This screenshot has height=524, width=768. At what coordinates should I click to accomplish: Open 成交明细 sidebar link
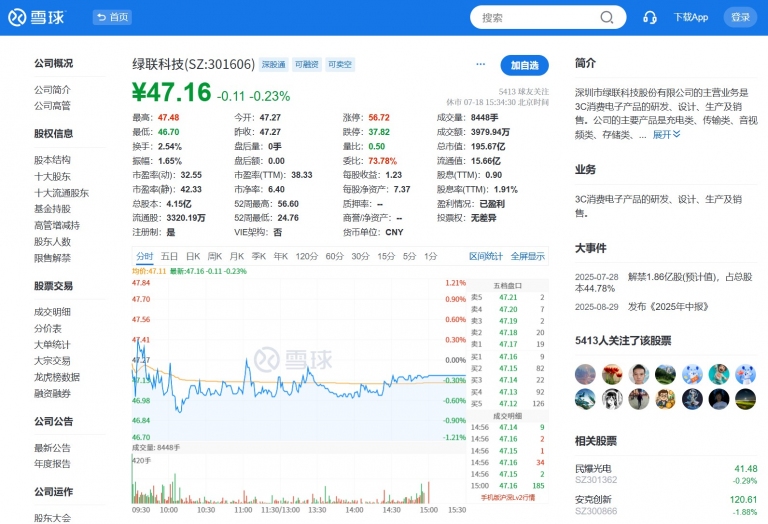[x=52, y=312]
